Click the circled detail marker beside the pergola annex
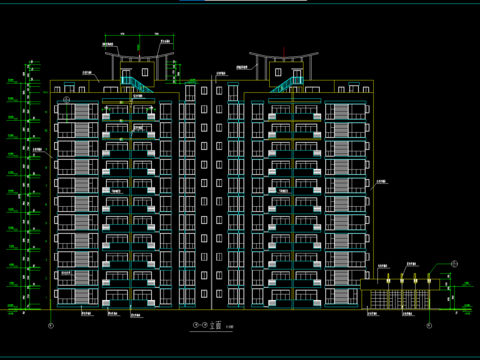Screen dimensions: 480x360 454,264
